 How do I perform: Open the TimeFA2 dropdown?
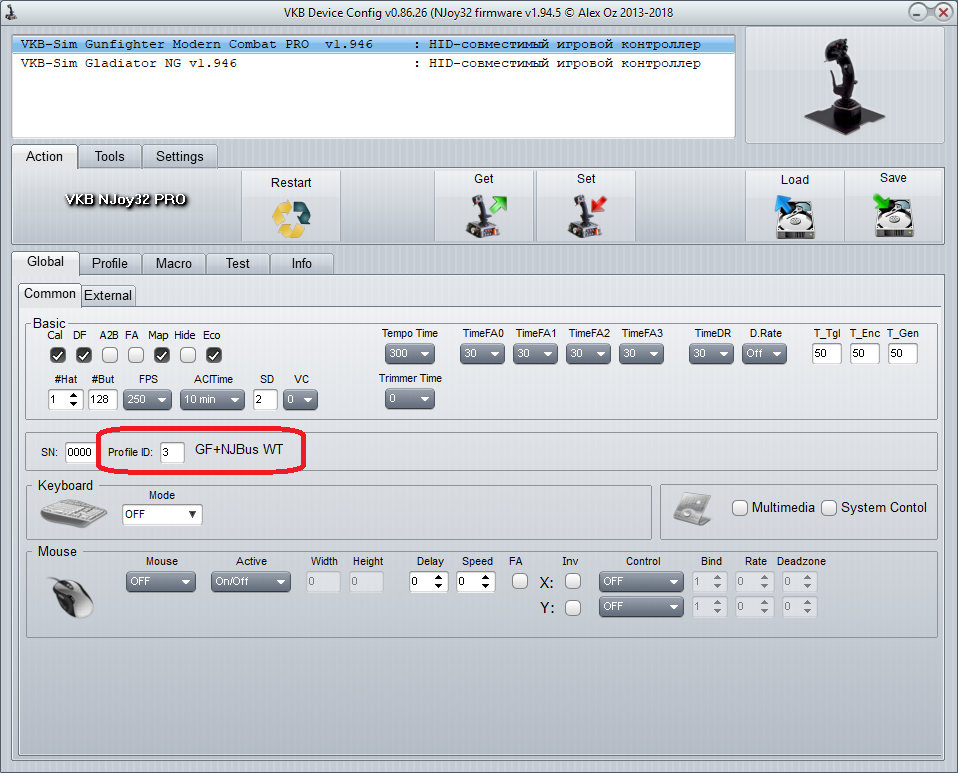(x=588, y=353)
